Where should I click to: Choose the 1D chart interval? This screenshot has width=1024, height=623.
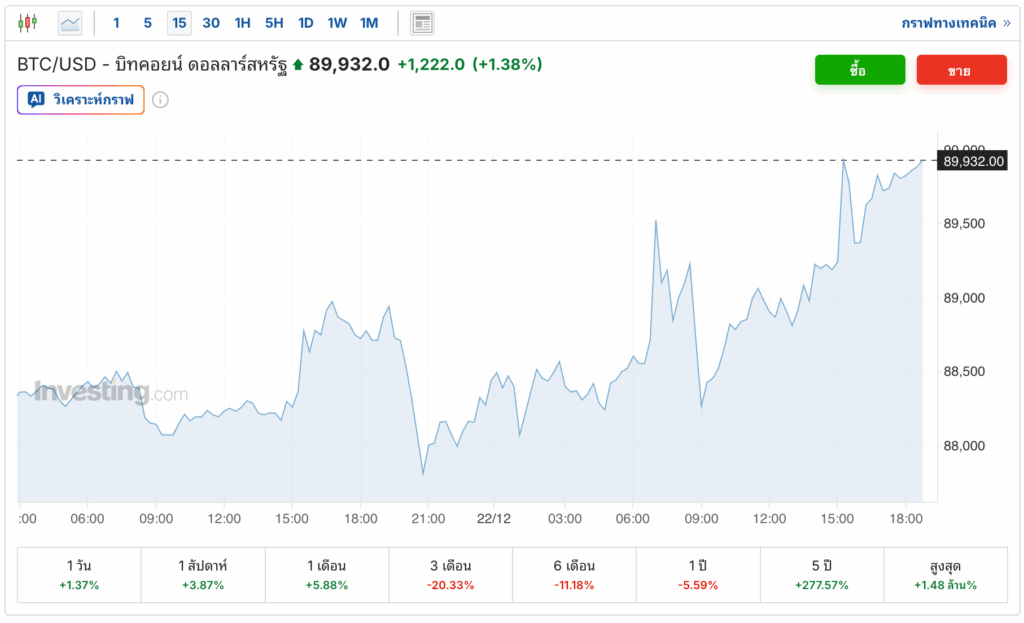(306, 22)
